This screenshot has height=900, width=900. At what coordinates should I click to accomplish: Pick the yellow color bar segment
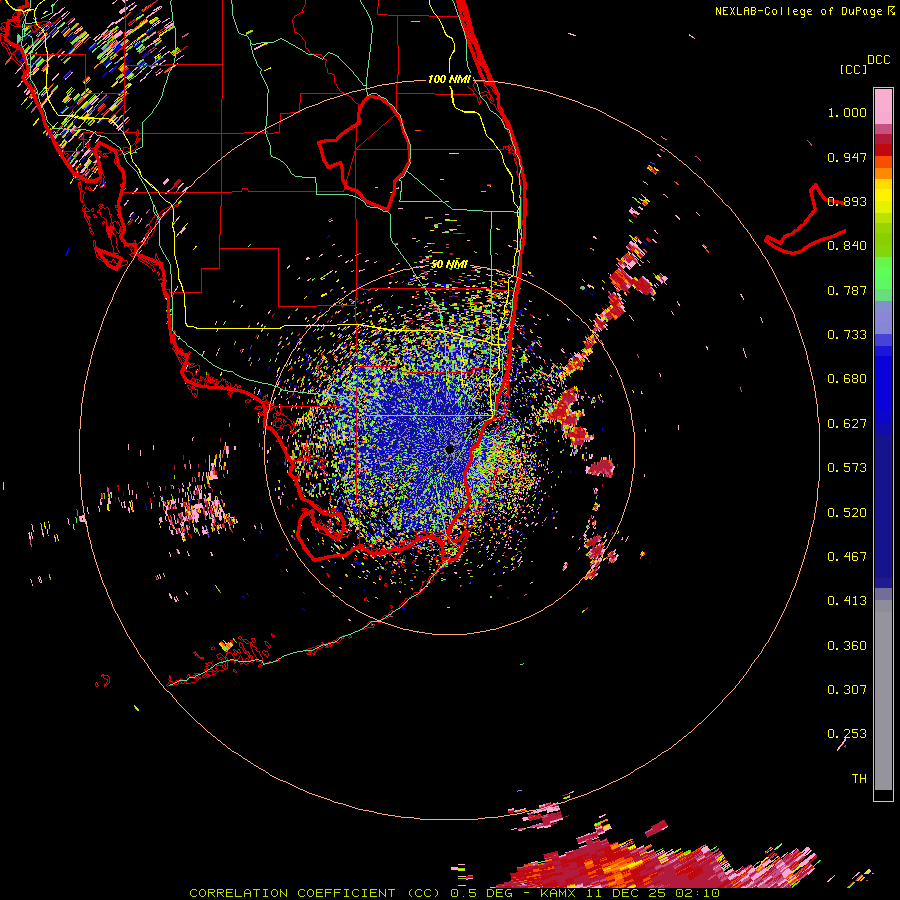(x=883, y=196)
